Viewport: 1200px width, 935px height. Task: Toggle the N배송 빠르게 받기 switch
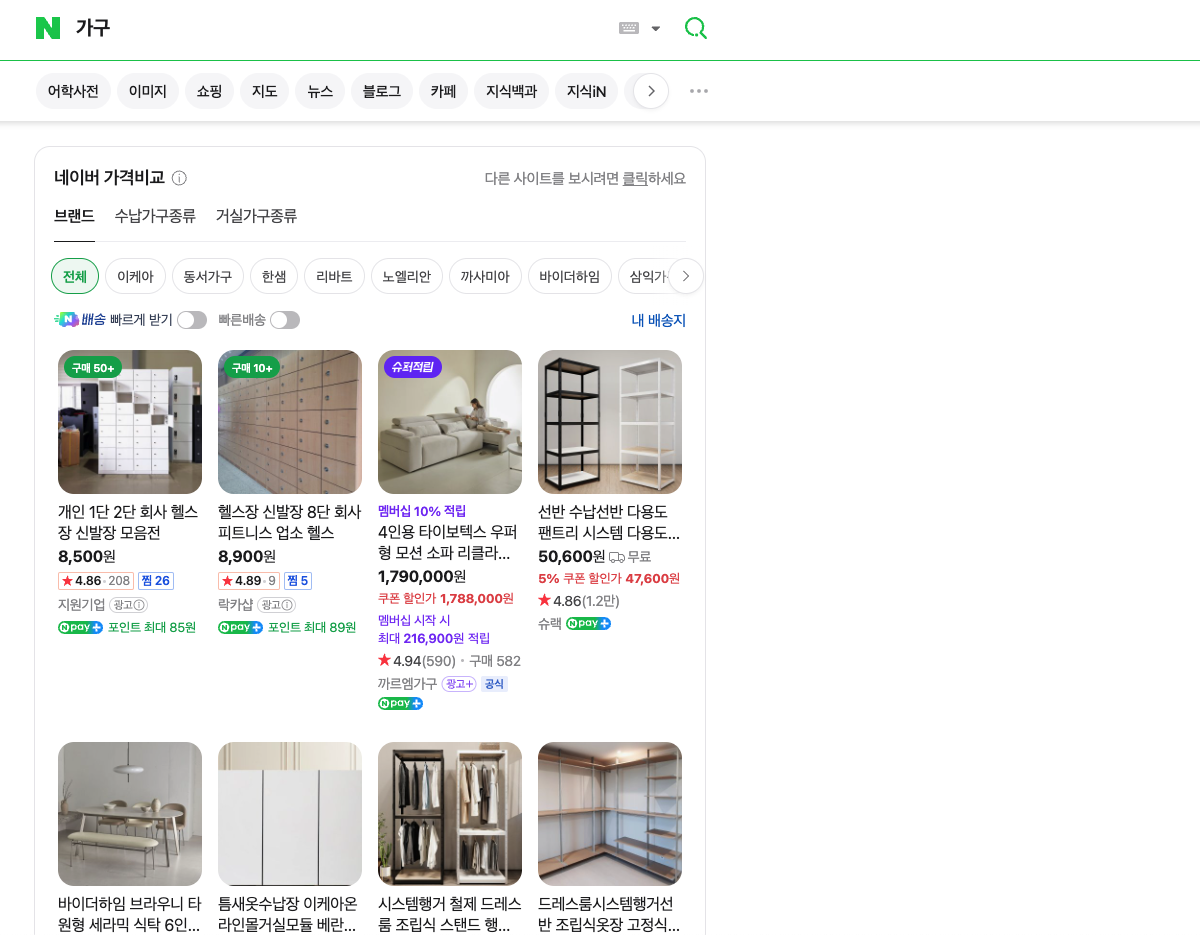[x=192, y=320]
